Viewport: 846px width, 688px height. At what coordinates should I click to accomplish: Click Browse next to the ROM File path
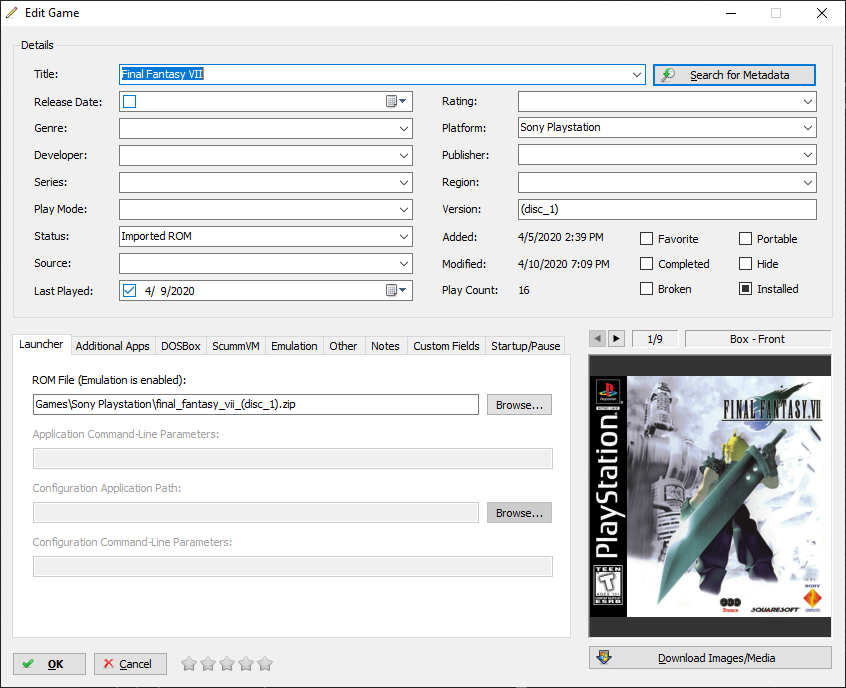(519, 405)
